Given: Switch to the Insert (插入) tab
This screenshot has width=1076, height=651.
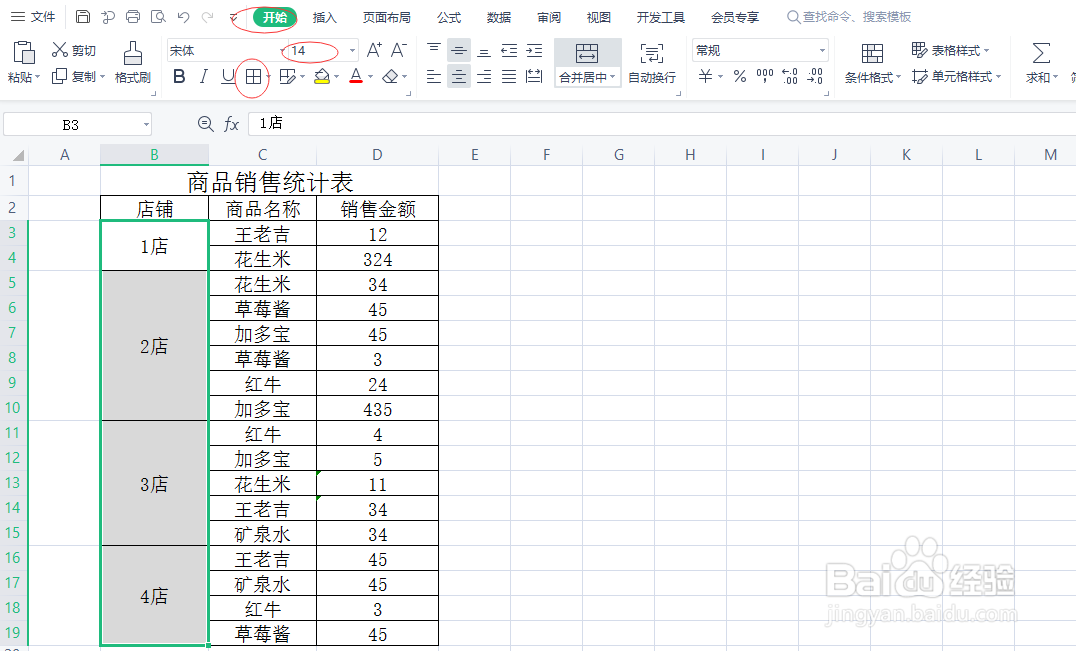Looking at the screenshot, I should pos(325,17).
